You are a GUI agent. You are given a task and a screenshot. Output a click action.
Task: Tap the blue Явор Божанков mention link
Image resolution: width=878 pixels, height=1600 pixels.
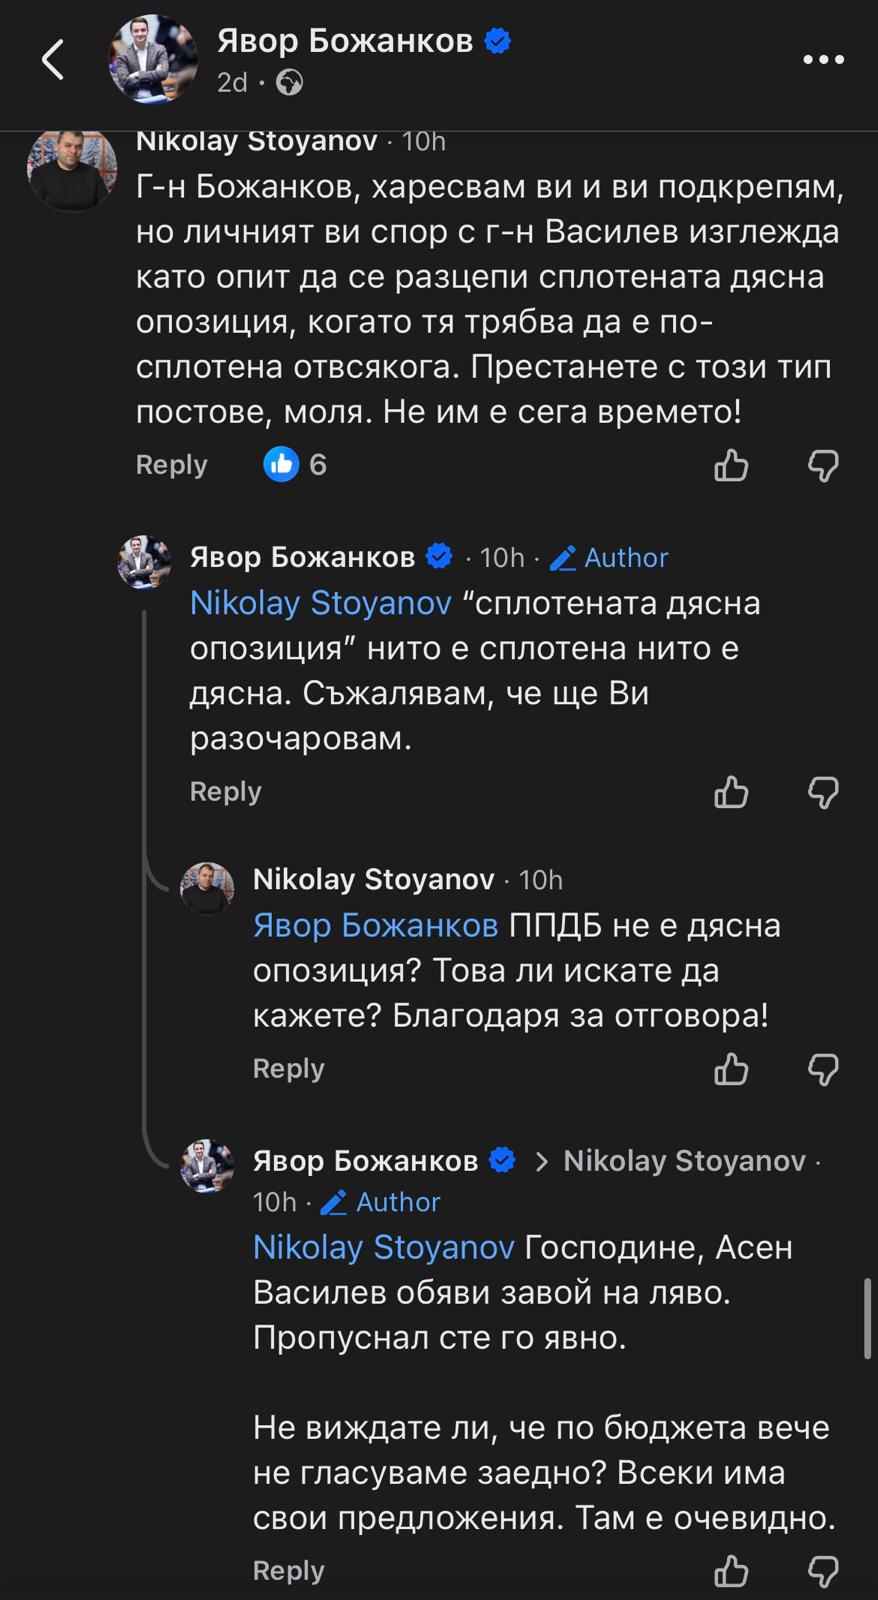coord(375,925)
